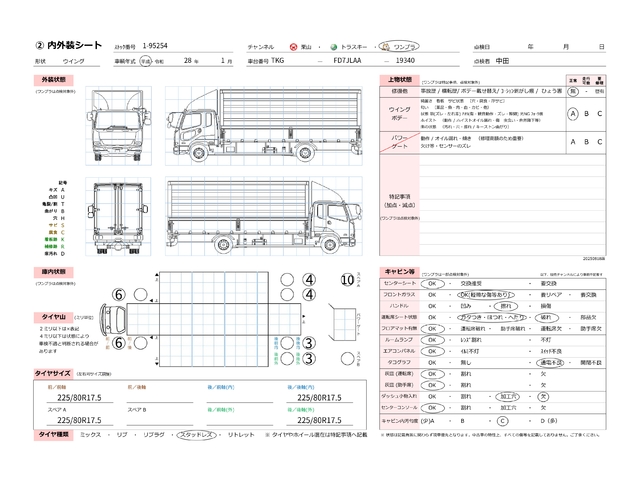Click the cargo bed grid diagram
Image resolution: width=640 pixels, height=480 pixels.
213,320
